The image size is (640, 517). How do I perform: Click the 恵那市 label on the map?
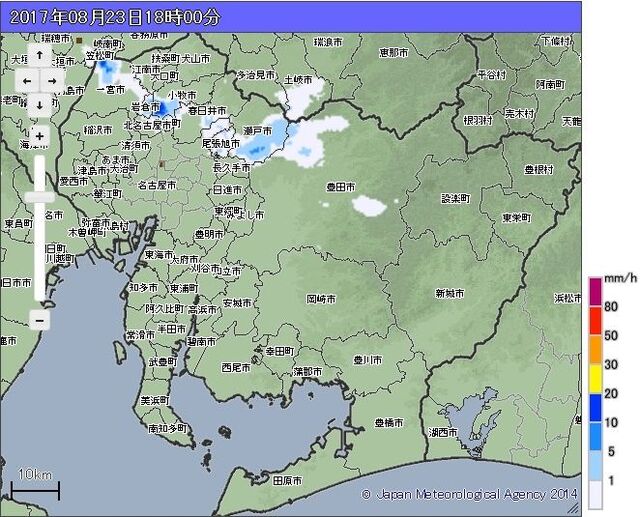[x=393, y=53]
